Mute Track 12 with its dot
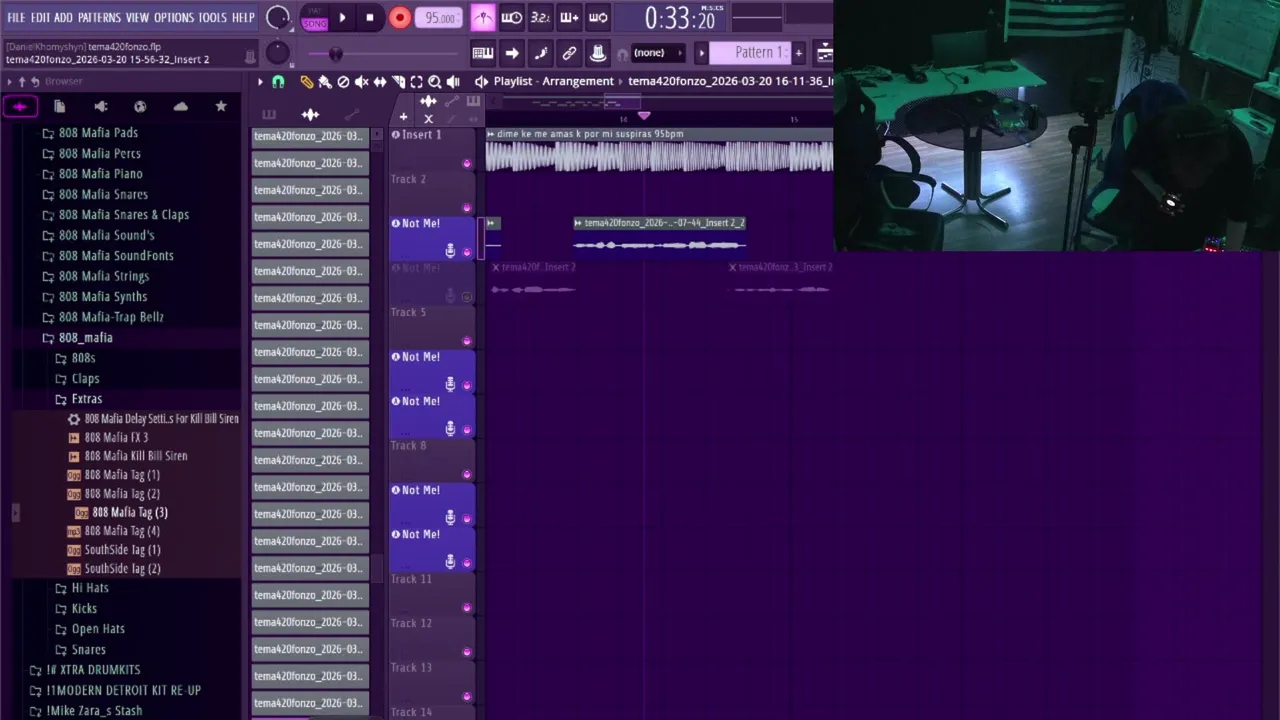This screenshot has width=1280, height=720. 466,652
